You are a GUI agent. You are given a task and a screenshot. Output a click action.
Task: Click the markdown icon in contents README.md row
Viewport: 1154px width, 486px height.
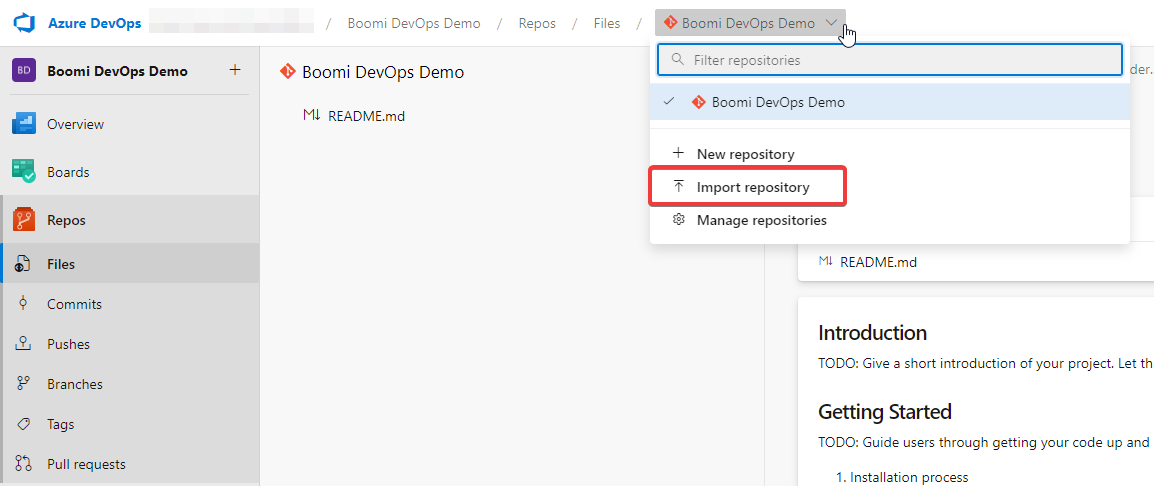826,261
